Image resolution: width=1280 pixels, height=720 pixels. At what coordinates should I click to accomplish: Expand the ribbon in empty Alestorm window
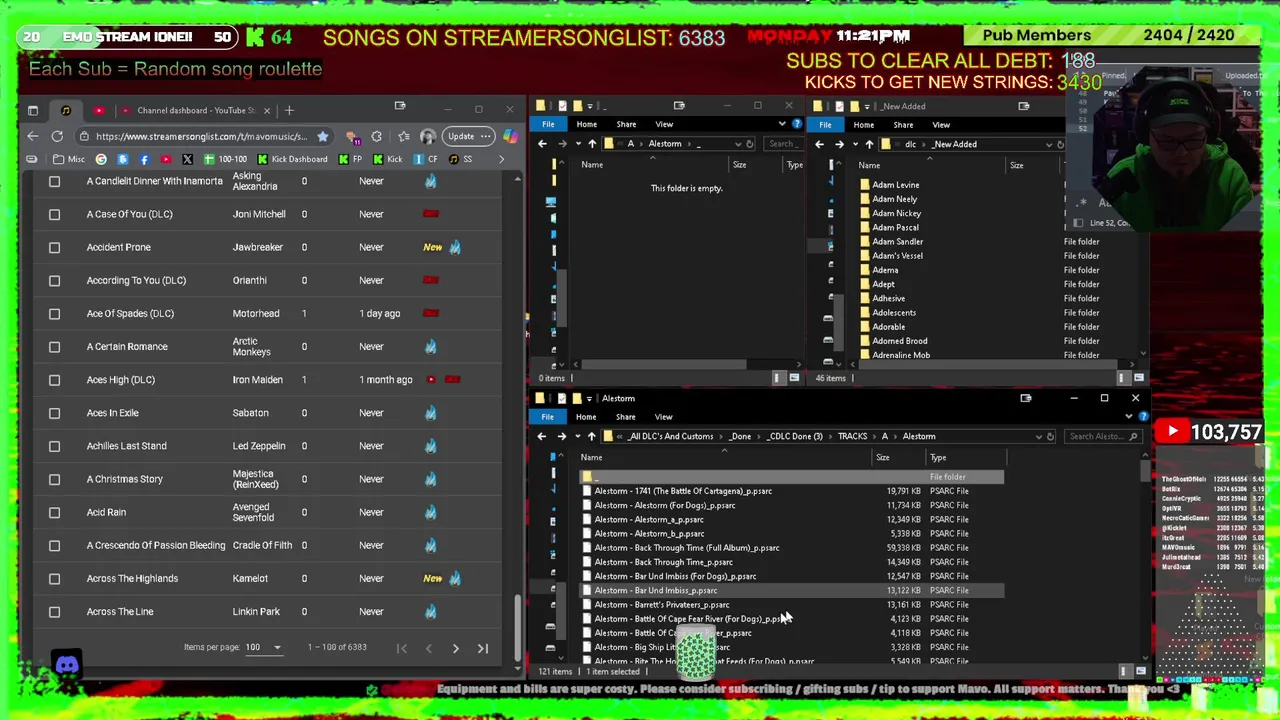[x=782, y=124]
